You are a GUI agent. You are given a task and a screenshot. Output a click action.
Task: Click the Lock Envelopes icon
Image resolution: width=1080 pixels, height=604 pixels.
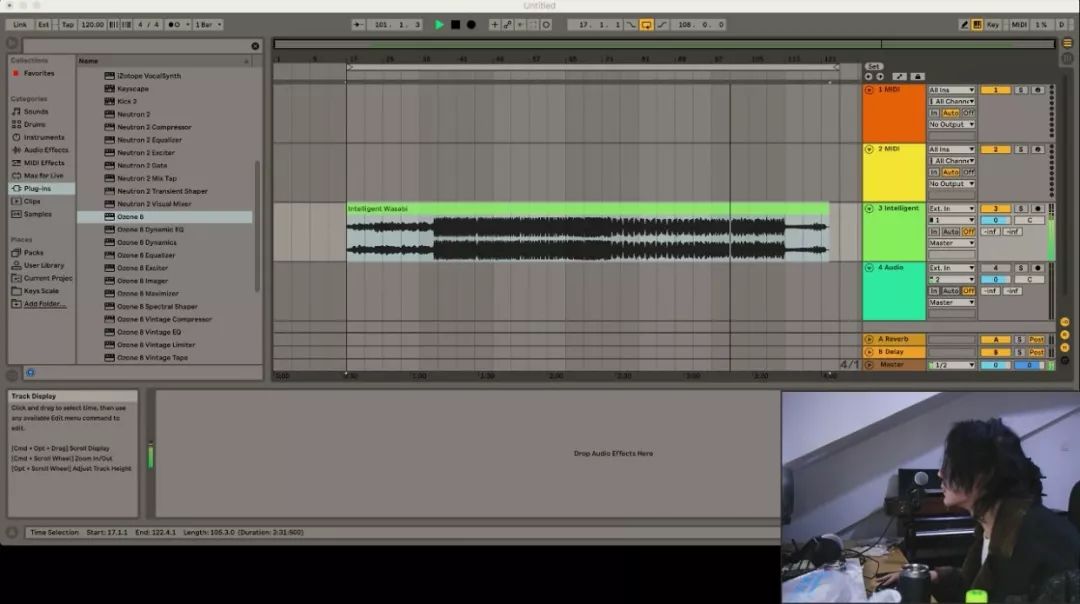tap(917, 76)
